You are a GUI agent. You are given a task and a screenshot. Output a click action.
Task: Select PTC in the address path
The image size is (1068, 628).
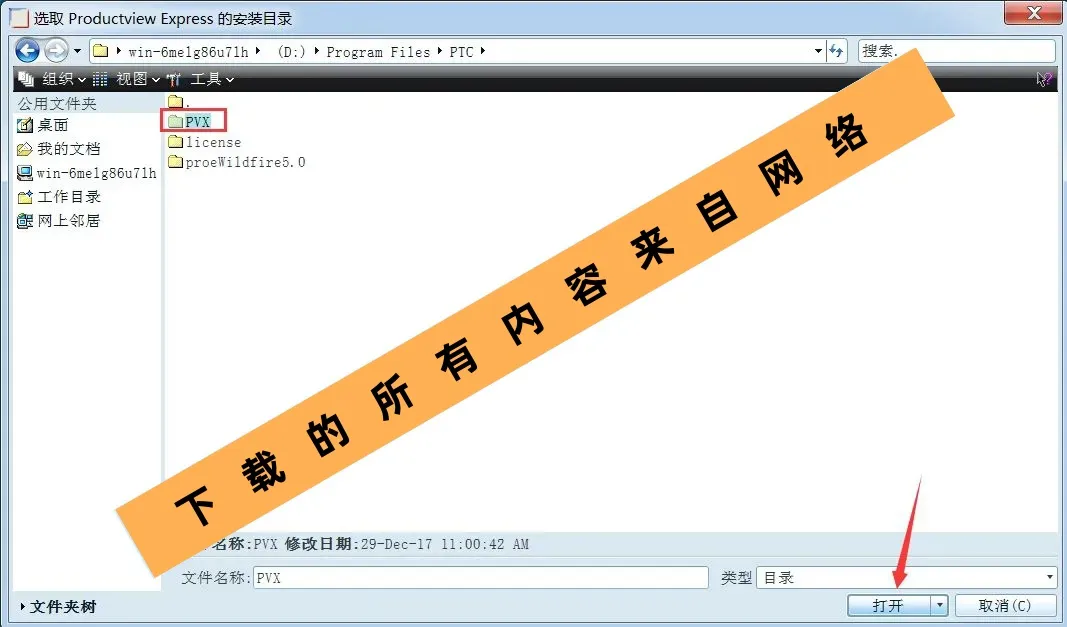point(461,52)
